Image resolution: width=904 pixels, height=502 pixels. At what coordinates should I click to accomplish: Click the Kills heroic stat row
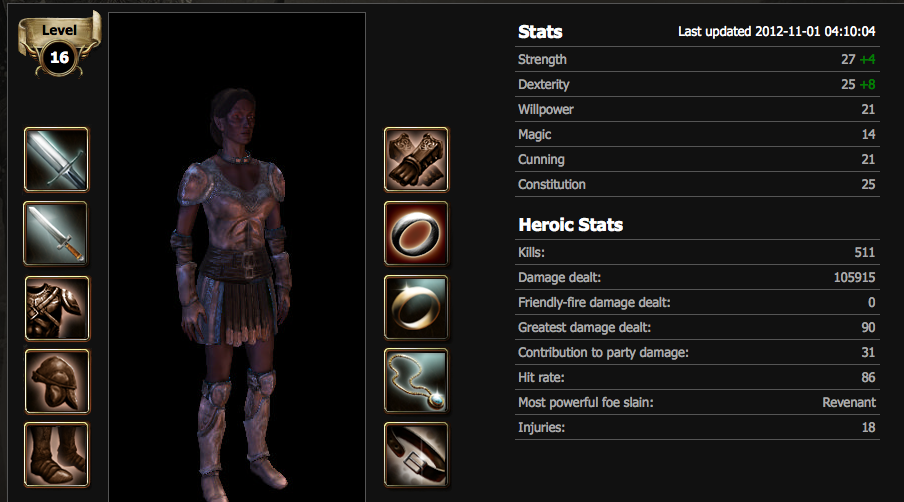697,252
